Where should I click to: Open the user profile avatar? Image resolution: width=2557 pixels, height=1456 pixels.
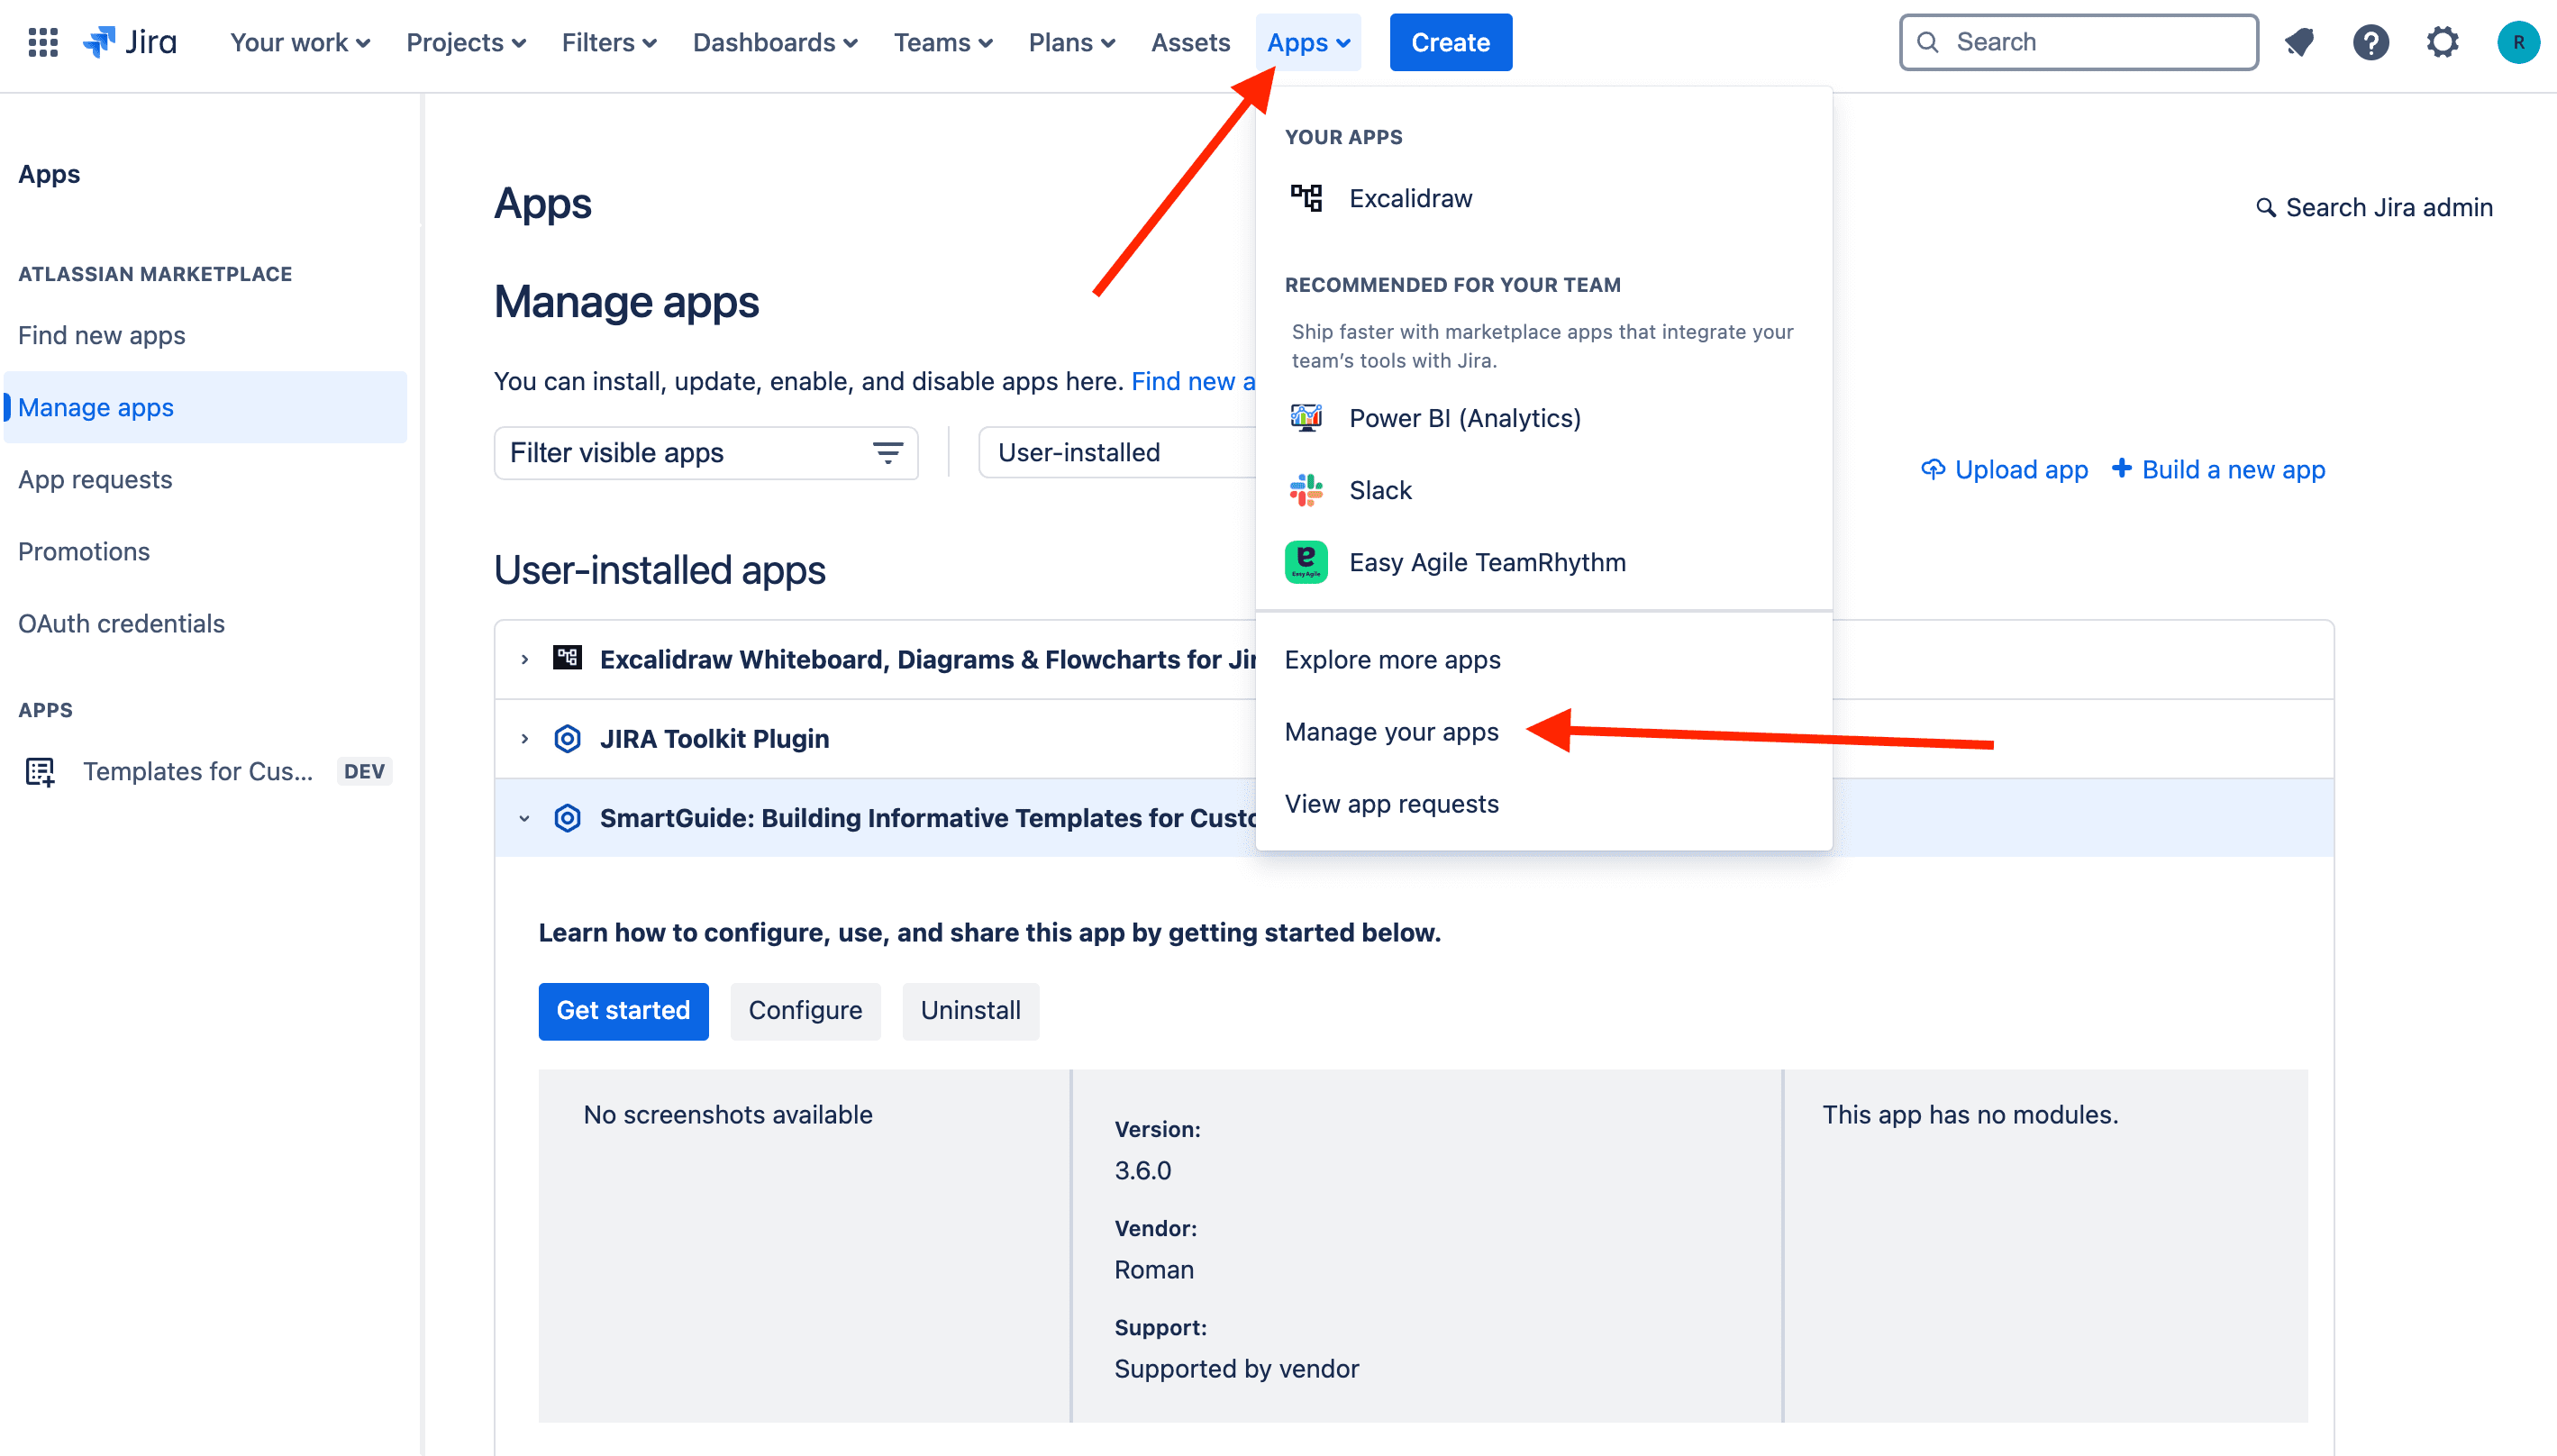pyautogui.click(x=2518, y=42)
